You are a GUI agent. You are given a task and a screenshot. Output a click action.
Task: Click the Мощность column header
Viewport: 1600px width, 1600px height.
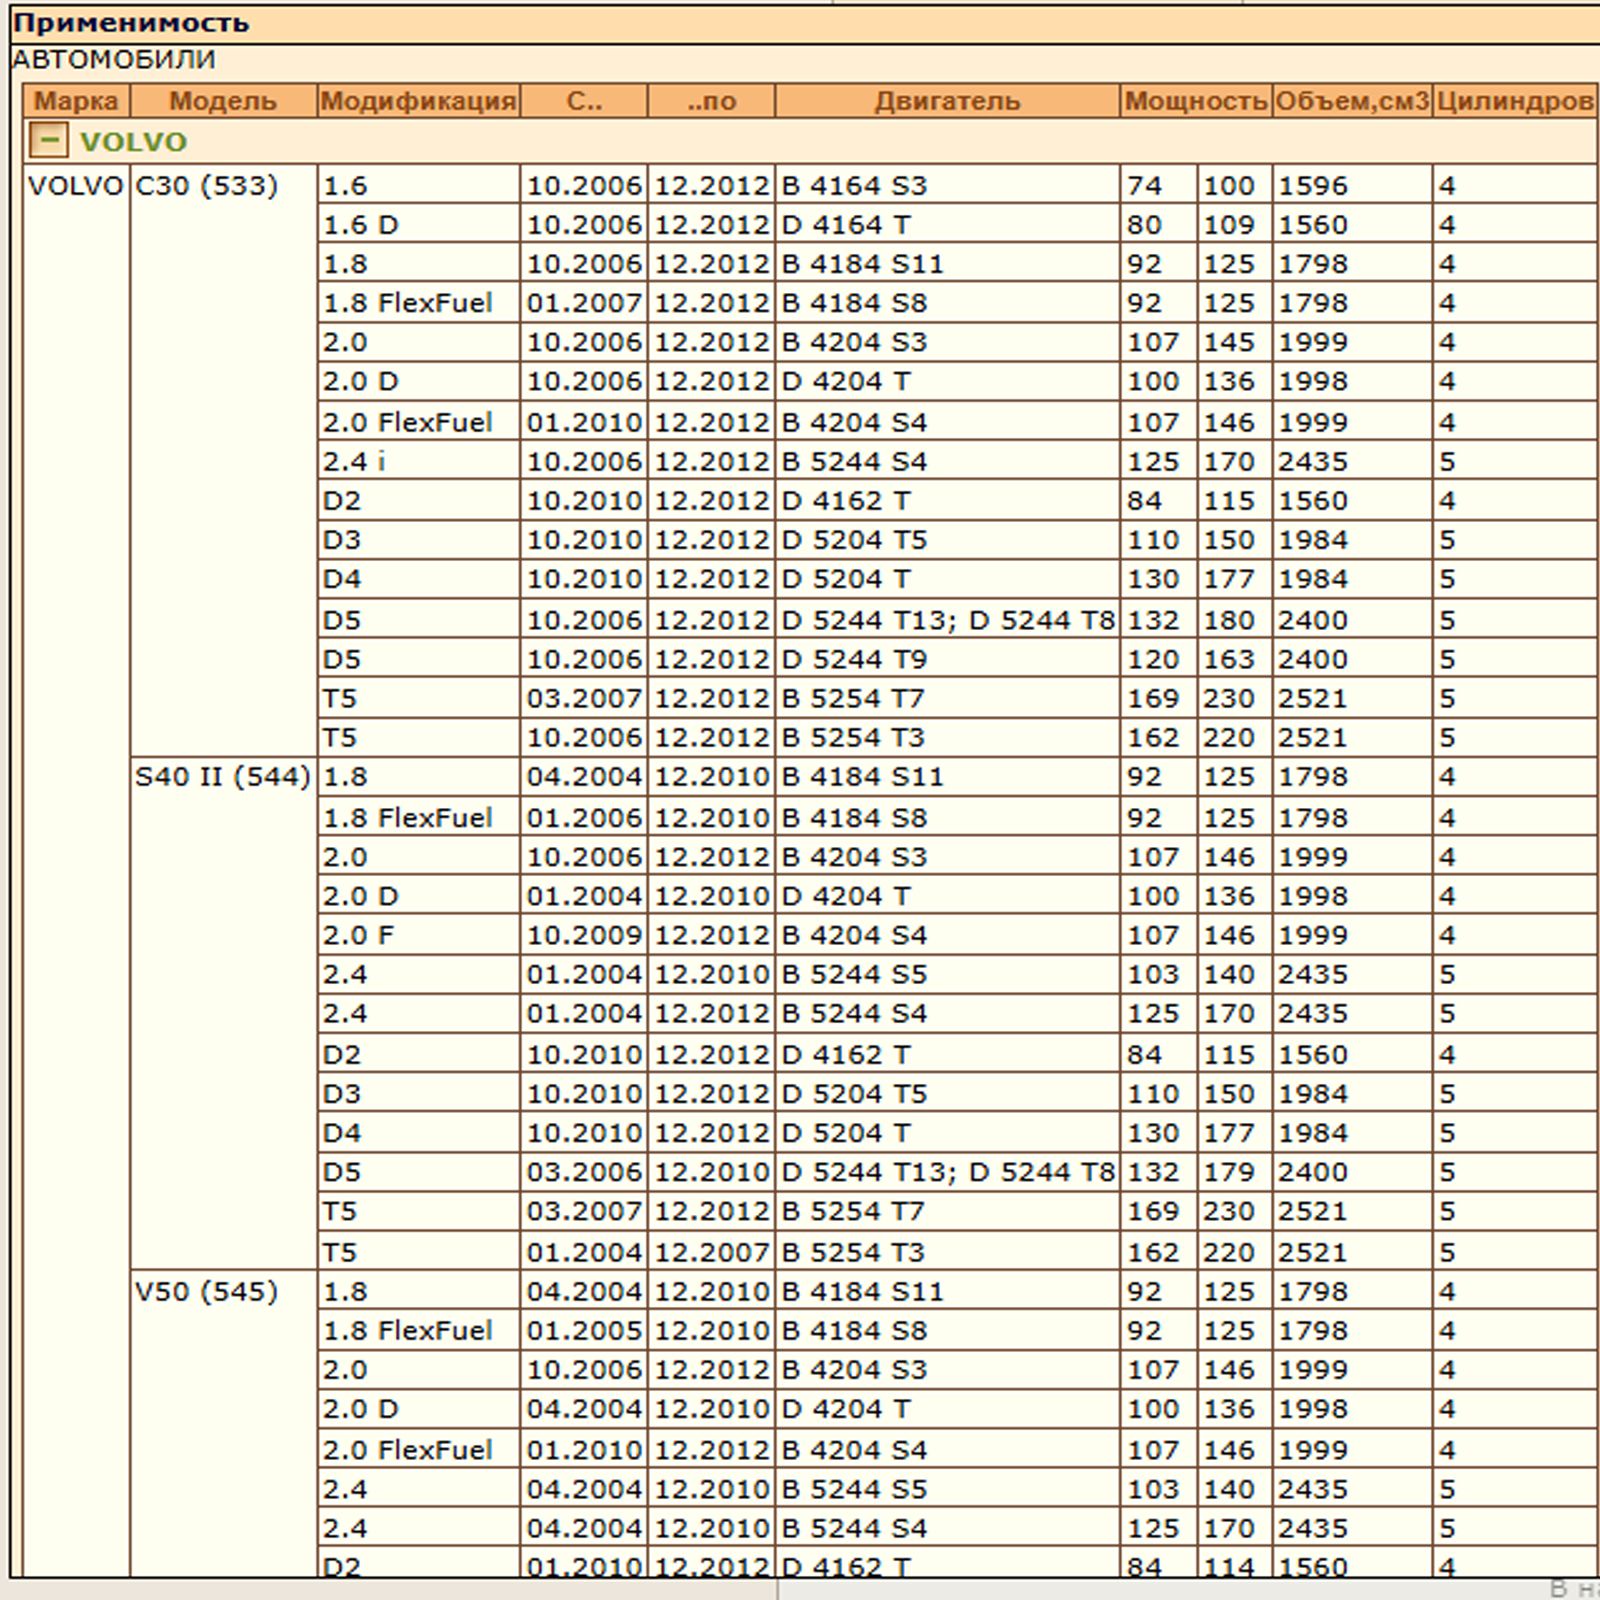pyautogui.click(x=1196, y=101)
